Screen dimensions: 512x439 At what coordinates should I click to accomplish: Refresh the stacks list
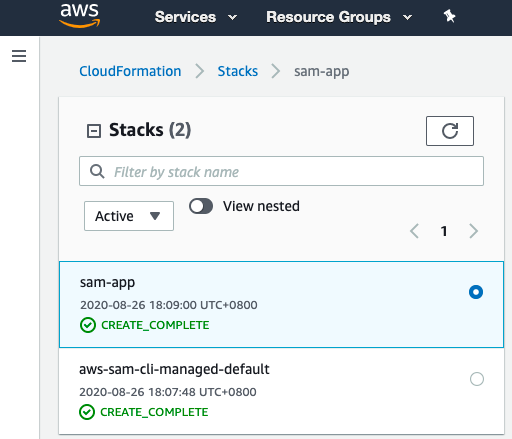(450, 131)
